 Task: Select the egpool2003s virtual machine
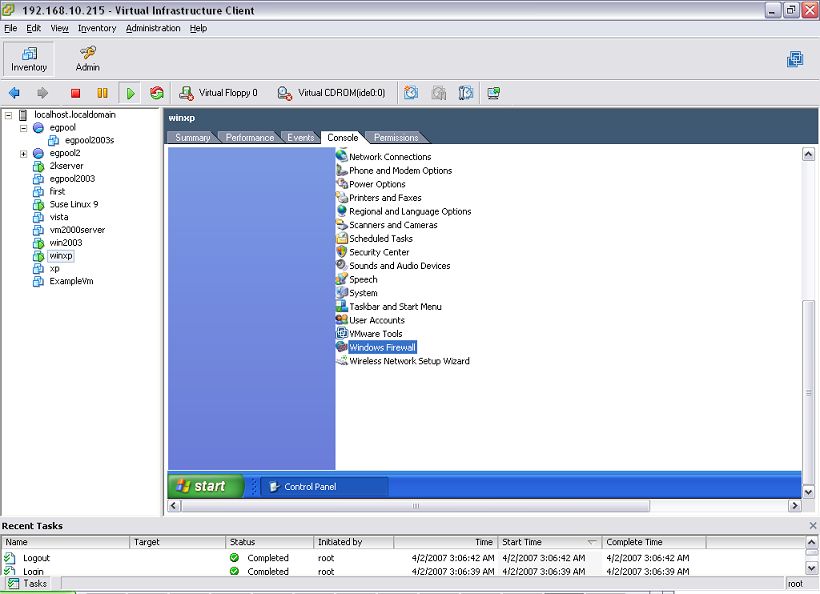point(81,140)
